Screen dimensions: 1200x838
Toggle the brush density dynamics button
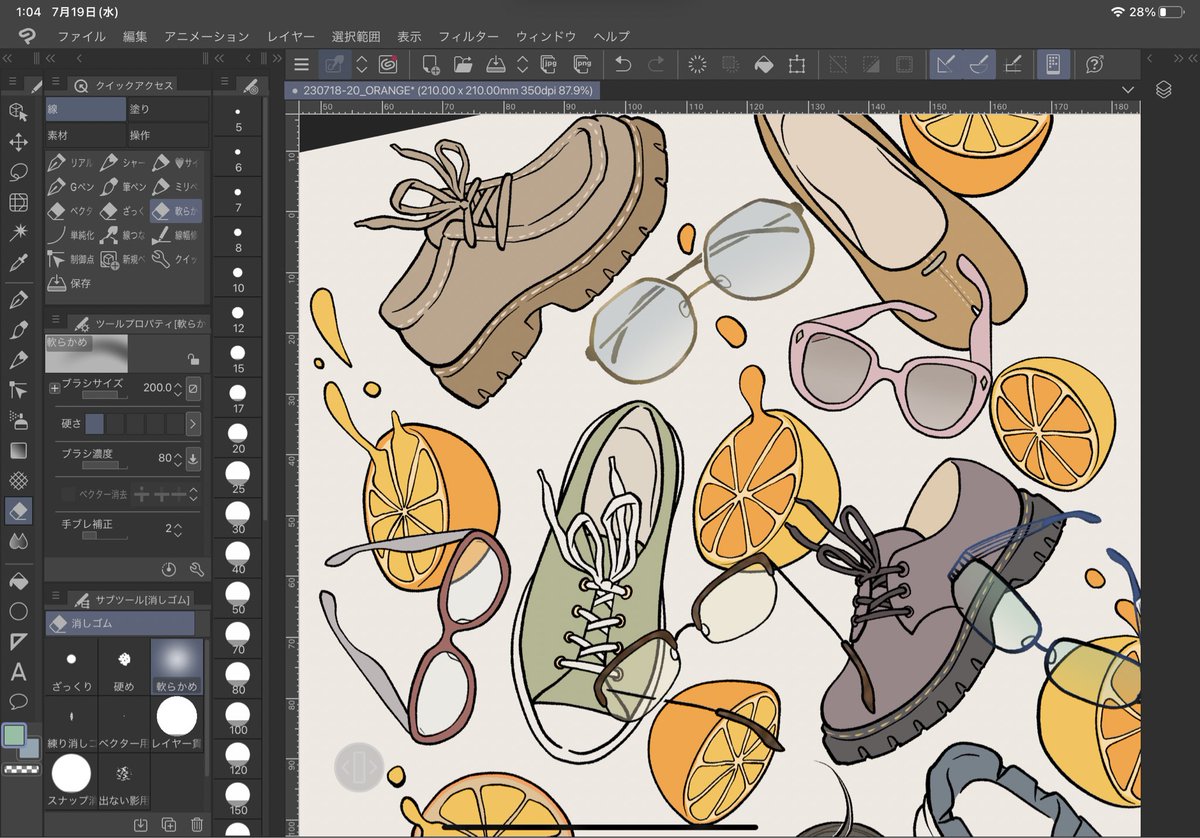tap(193, 459)
